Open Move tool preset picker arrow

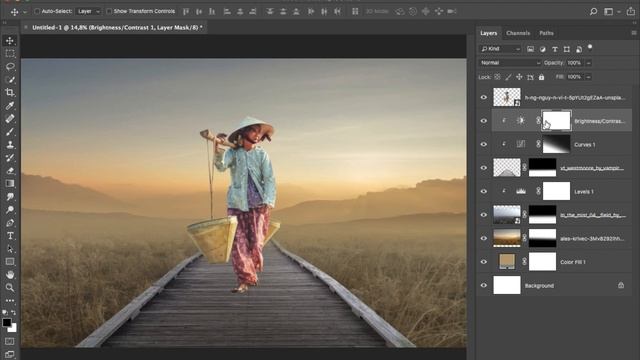(x=24, y=12)
